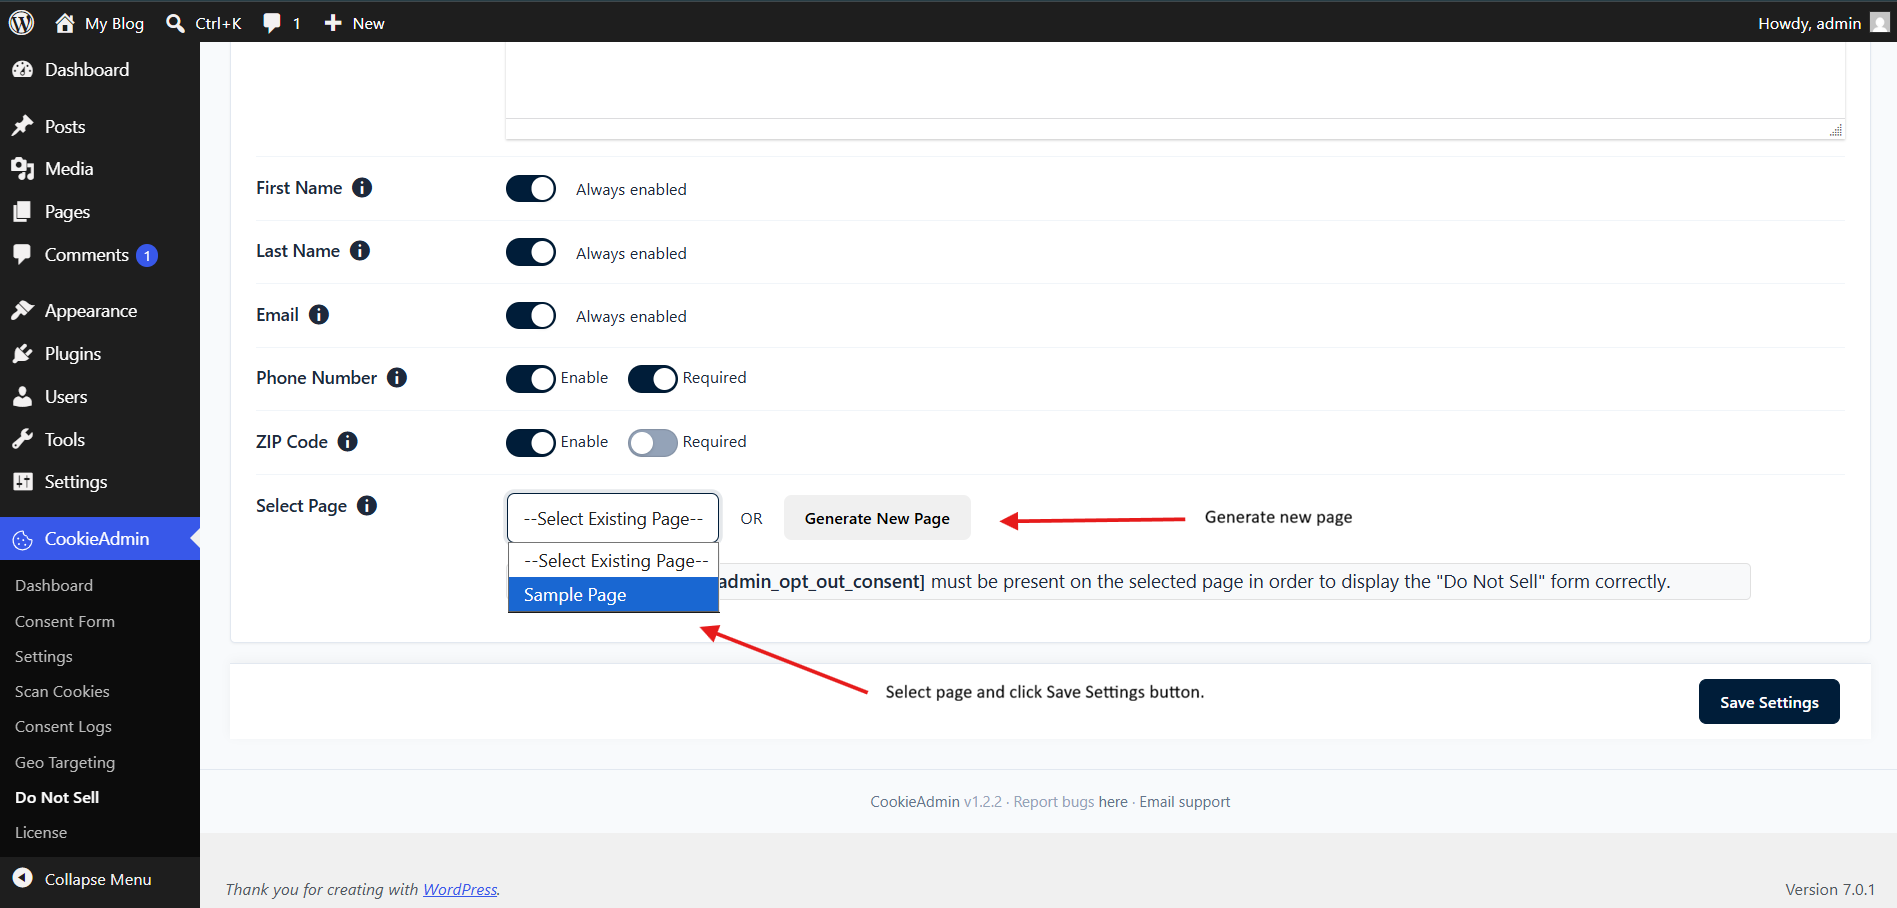
Task: Click info icon beside ZIP Code
Action: click(x=347, y=442)
